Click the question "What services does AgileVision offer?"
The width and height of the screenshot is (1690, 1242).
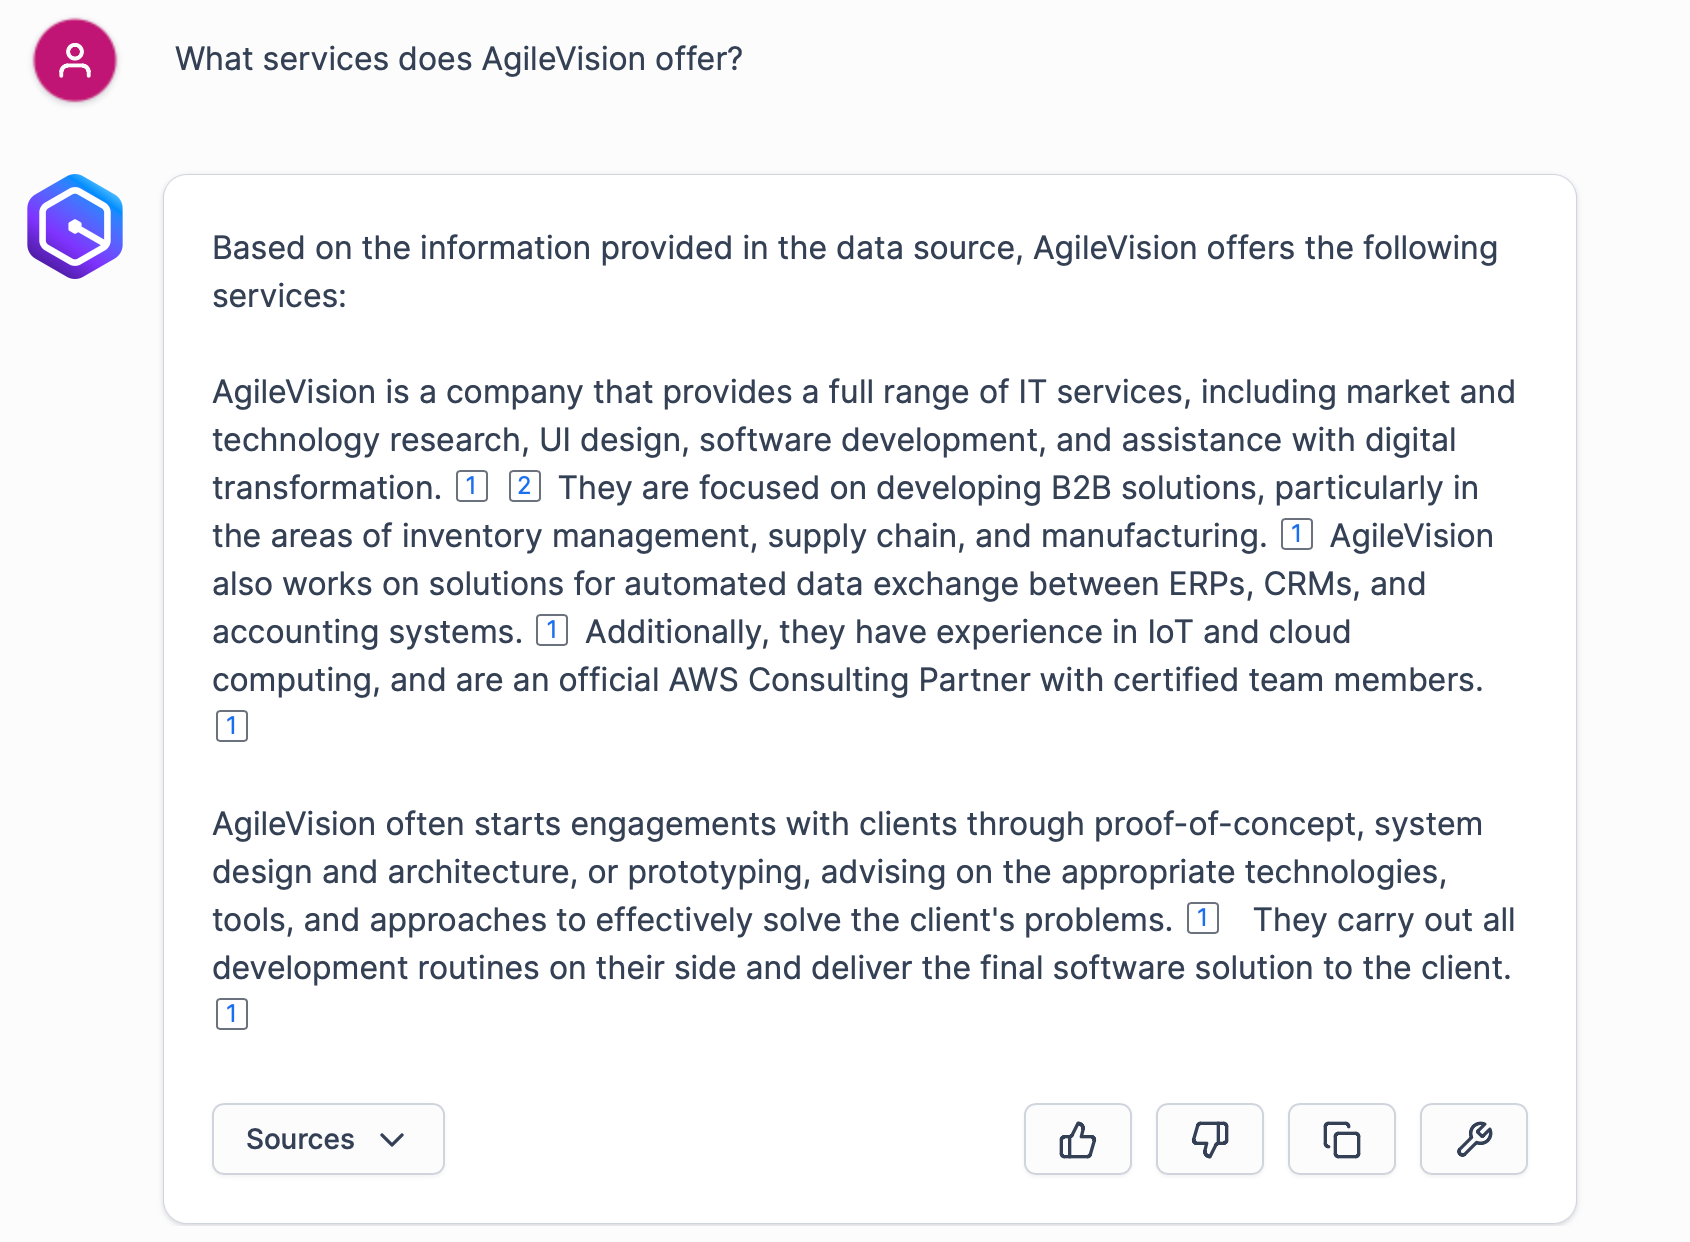459,59
